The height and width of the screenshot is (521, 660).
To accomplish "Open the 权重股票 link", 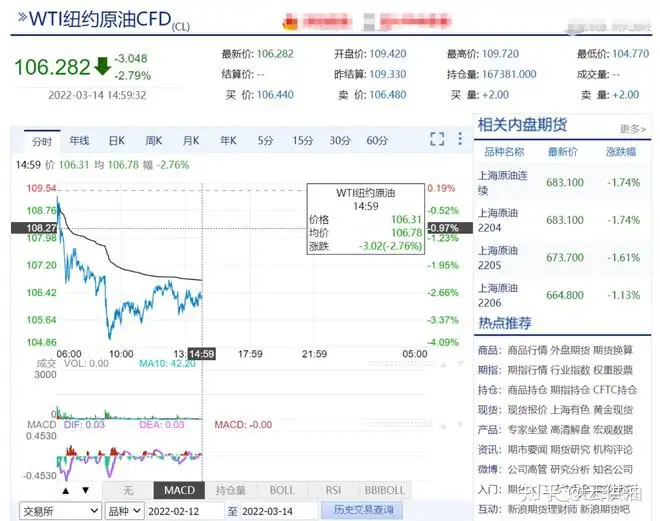I will pyautogui.click(x=613, y=370).
